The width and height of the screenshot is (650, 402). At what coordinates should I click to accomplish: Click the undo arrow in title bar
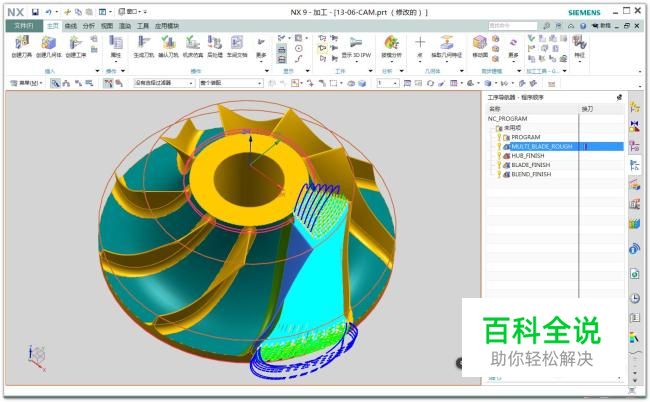(x=49, y=12)
